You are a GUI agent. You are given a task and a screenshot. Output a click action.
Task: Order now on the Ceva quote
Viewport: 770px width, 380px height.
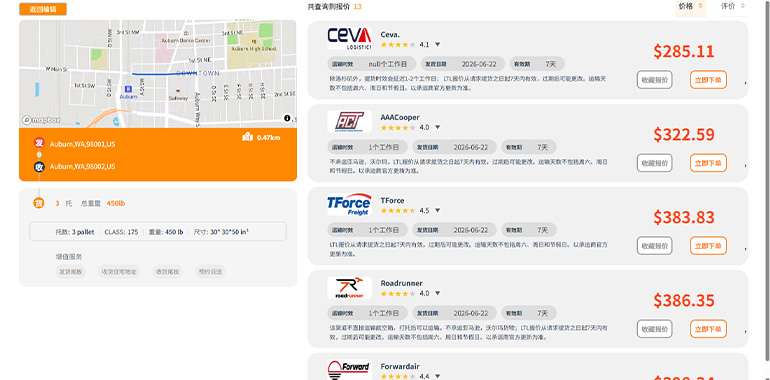point(708,80)
